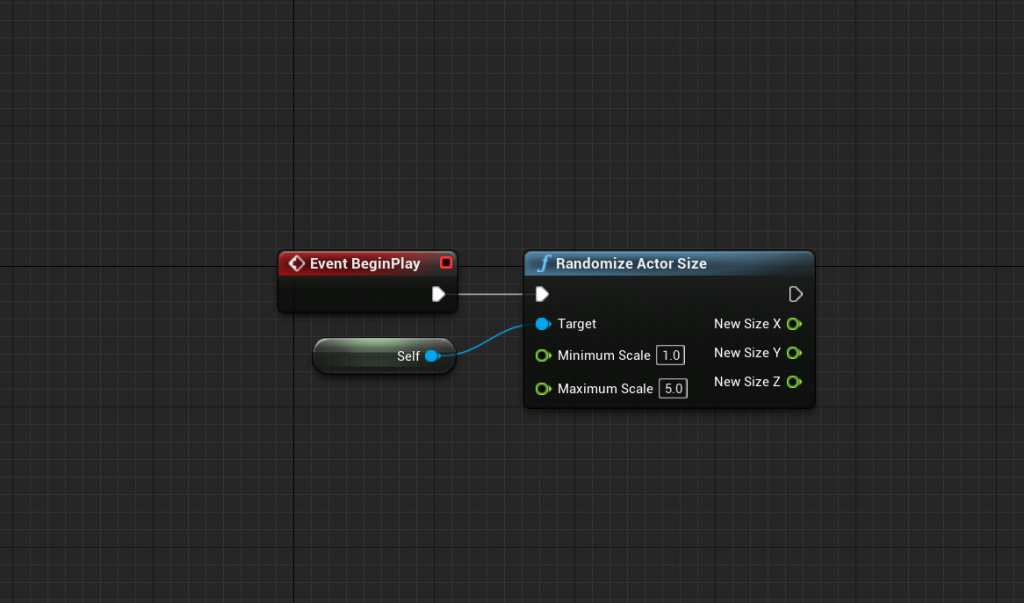Toggle the red indicator on Event BeginPlay
Image resolution: width=1024 pixels, height=603 pixels.
click(446, 262)
